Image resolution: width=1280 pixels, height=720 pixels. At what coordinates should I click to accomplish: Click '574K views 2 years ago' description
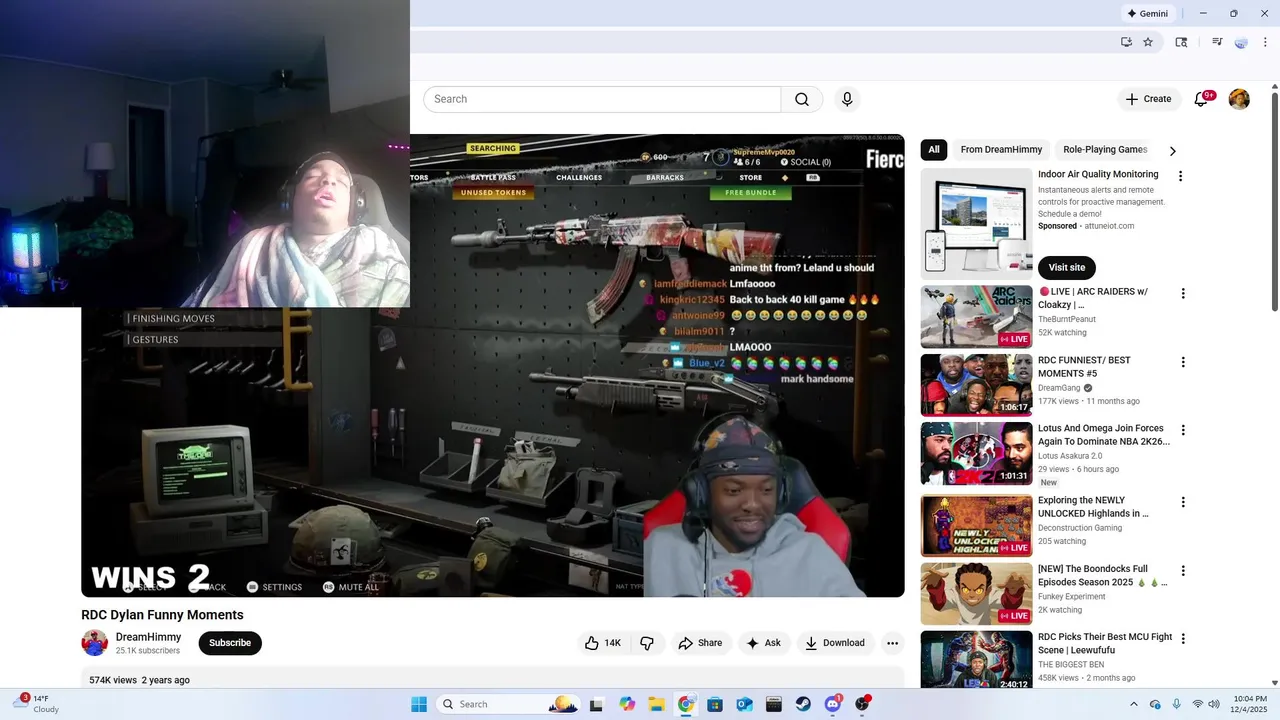coord(139,680)
